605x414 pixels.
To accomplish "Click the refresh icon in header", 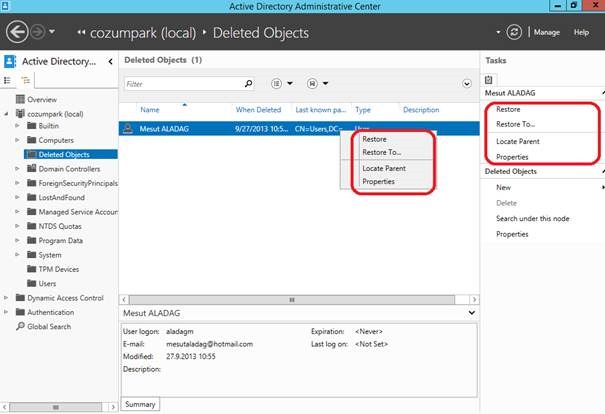I will (514, 32).
